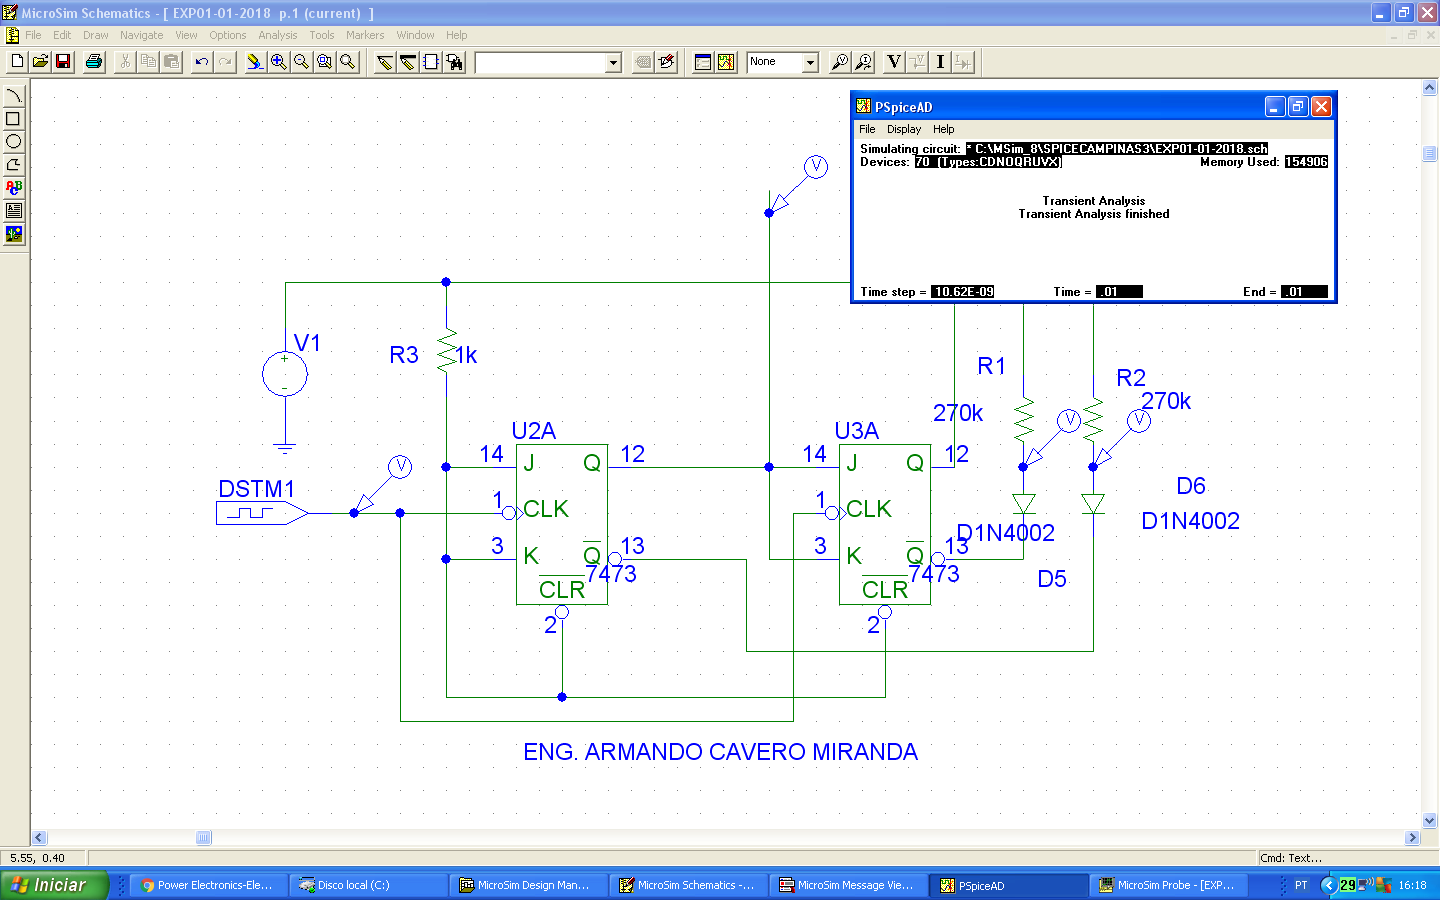Click the horizontal scrollbar of the schematic

click(203, 838)
